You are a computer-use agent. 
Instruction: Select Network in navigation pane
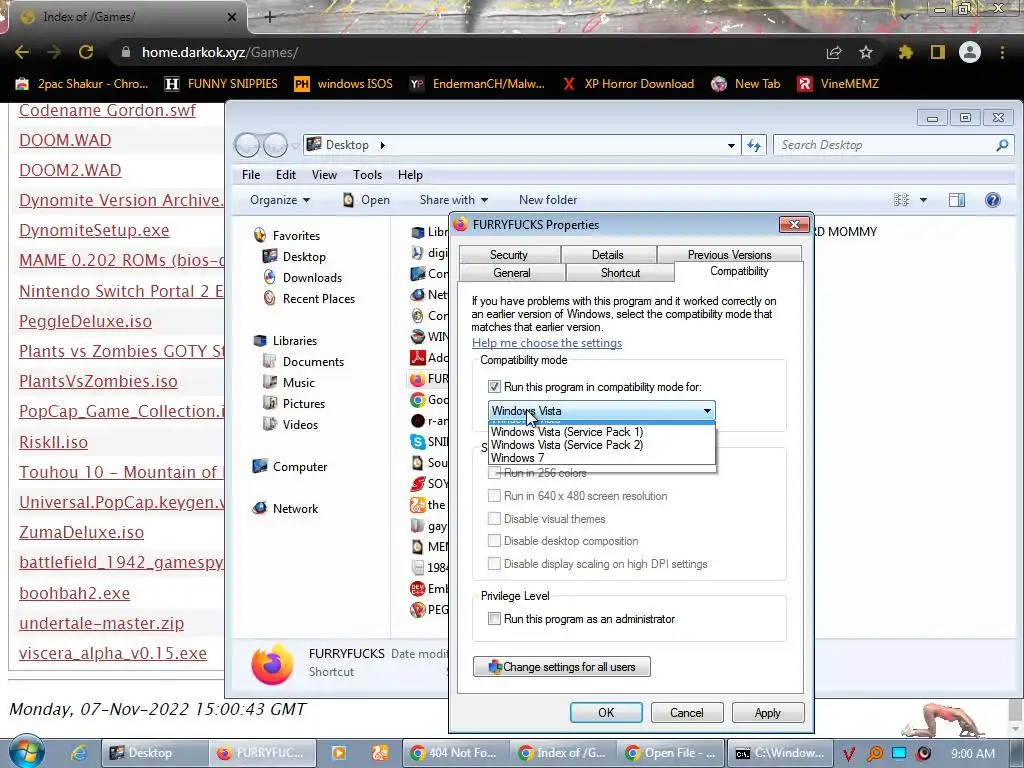(x=285, y=508)
